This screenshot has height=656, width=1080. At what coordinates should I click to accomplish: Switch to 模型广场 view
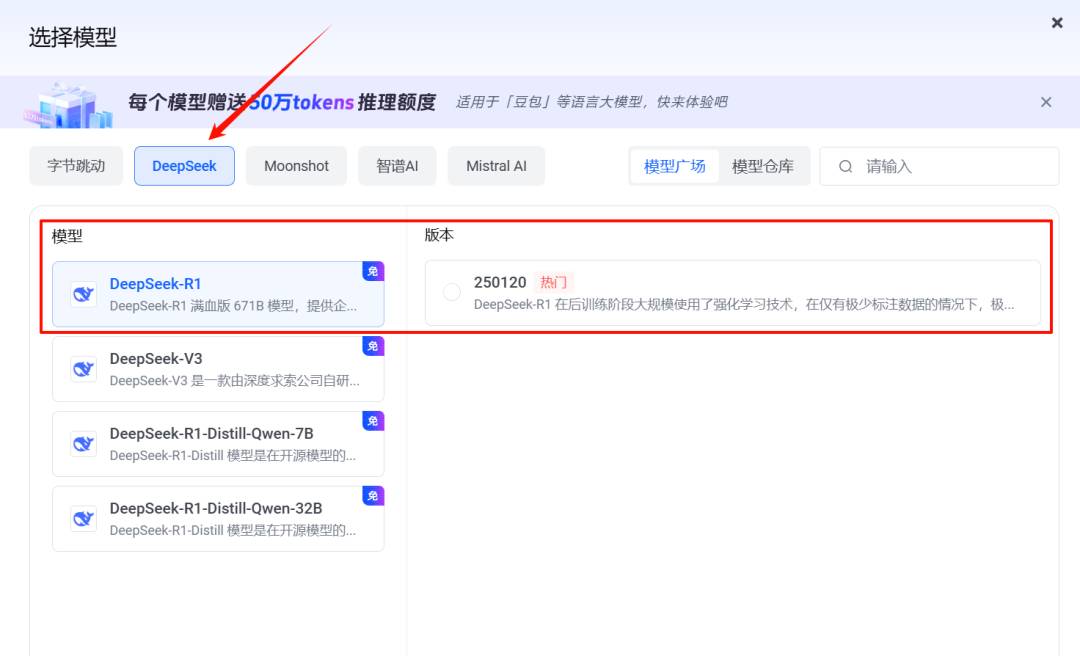(x=674, y=166)
